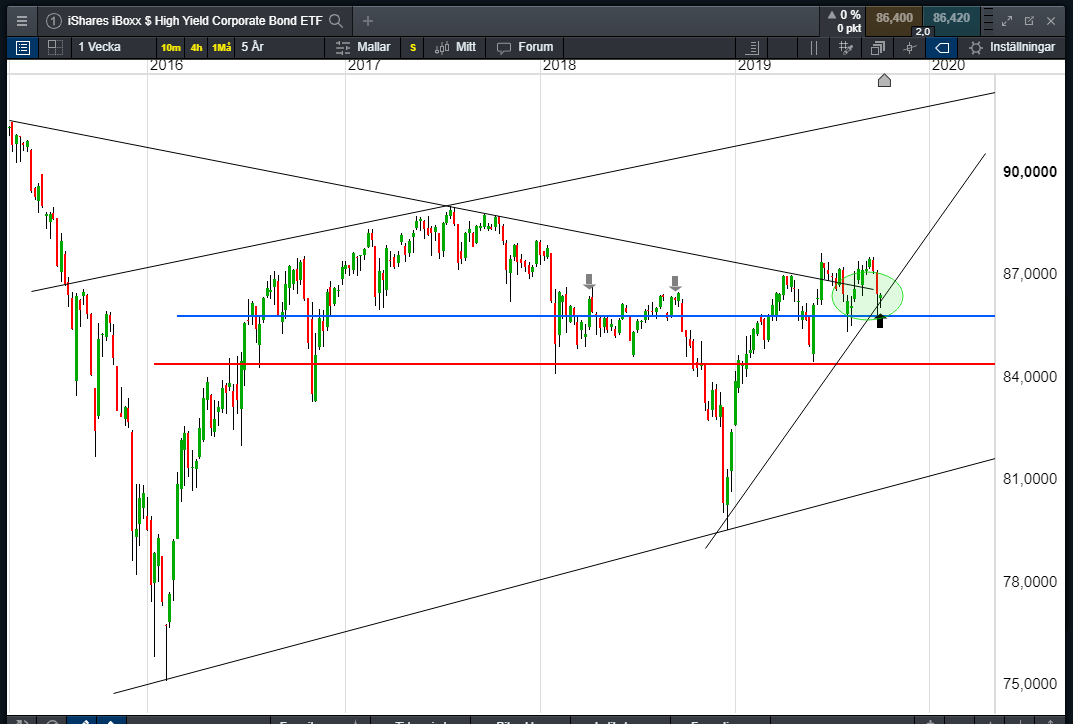This screenshot has height=724, width=1073.
Task: Click the 84,0000 price axis label
Action: click(x=1030, y=376)
